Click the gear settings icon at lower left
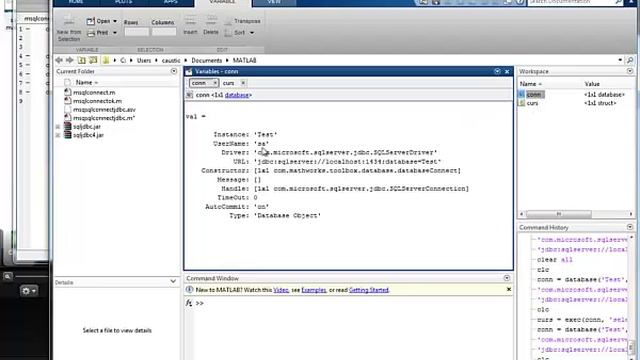Image resolution: width=640 pixels, height=360 pixels. 29,291
